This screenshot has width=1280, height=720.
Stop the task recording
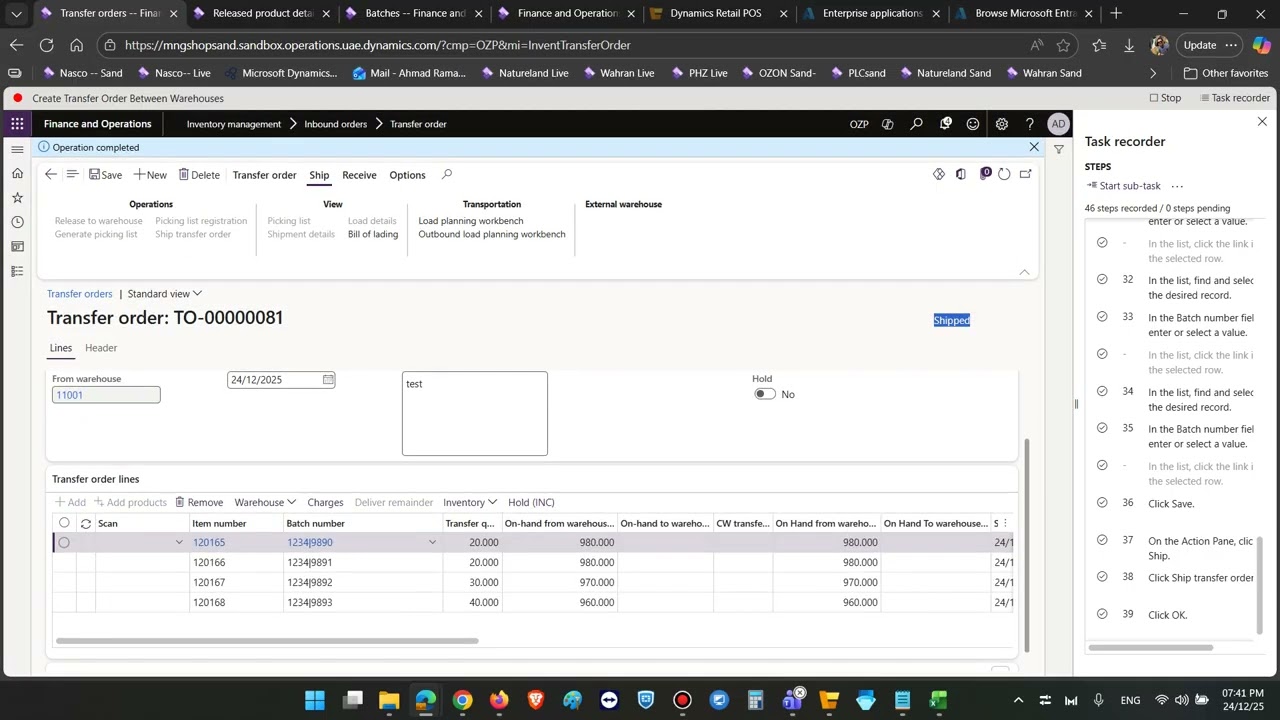click(x=1165, y=98)
